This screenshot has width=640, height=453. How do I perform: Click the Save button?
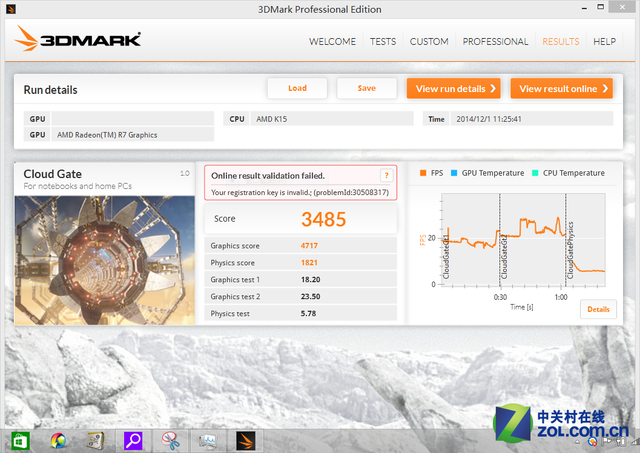(367, 88)
